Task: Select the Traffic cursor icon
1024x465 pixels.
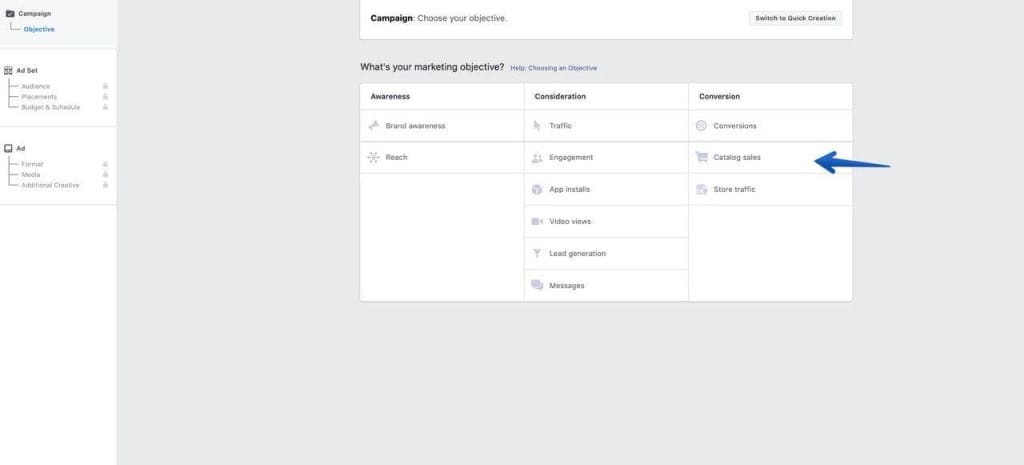Action: [537, 126]
